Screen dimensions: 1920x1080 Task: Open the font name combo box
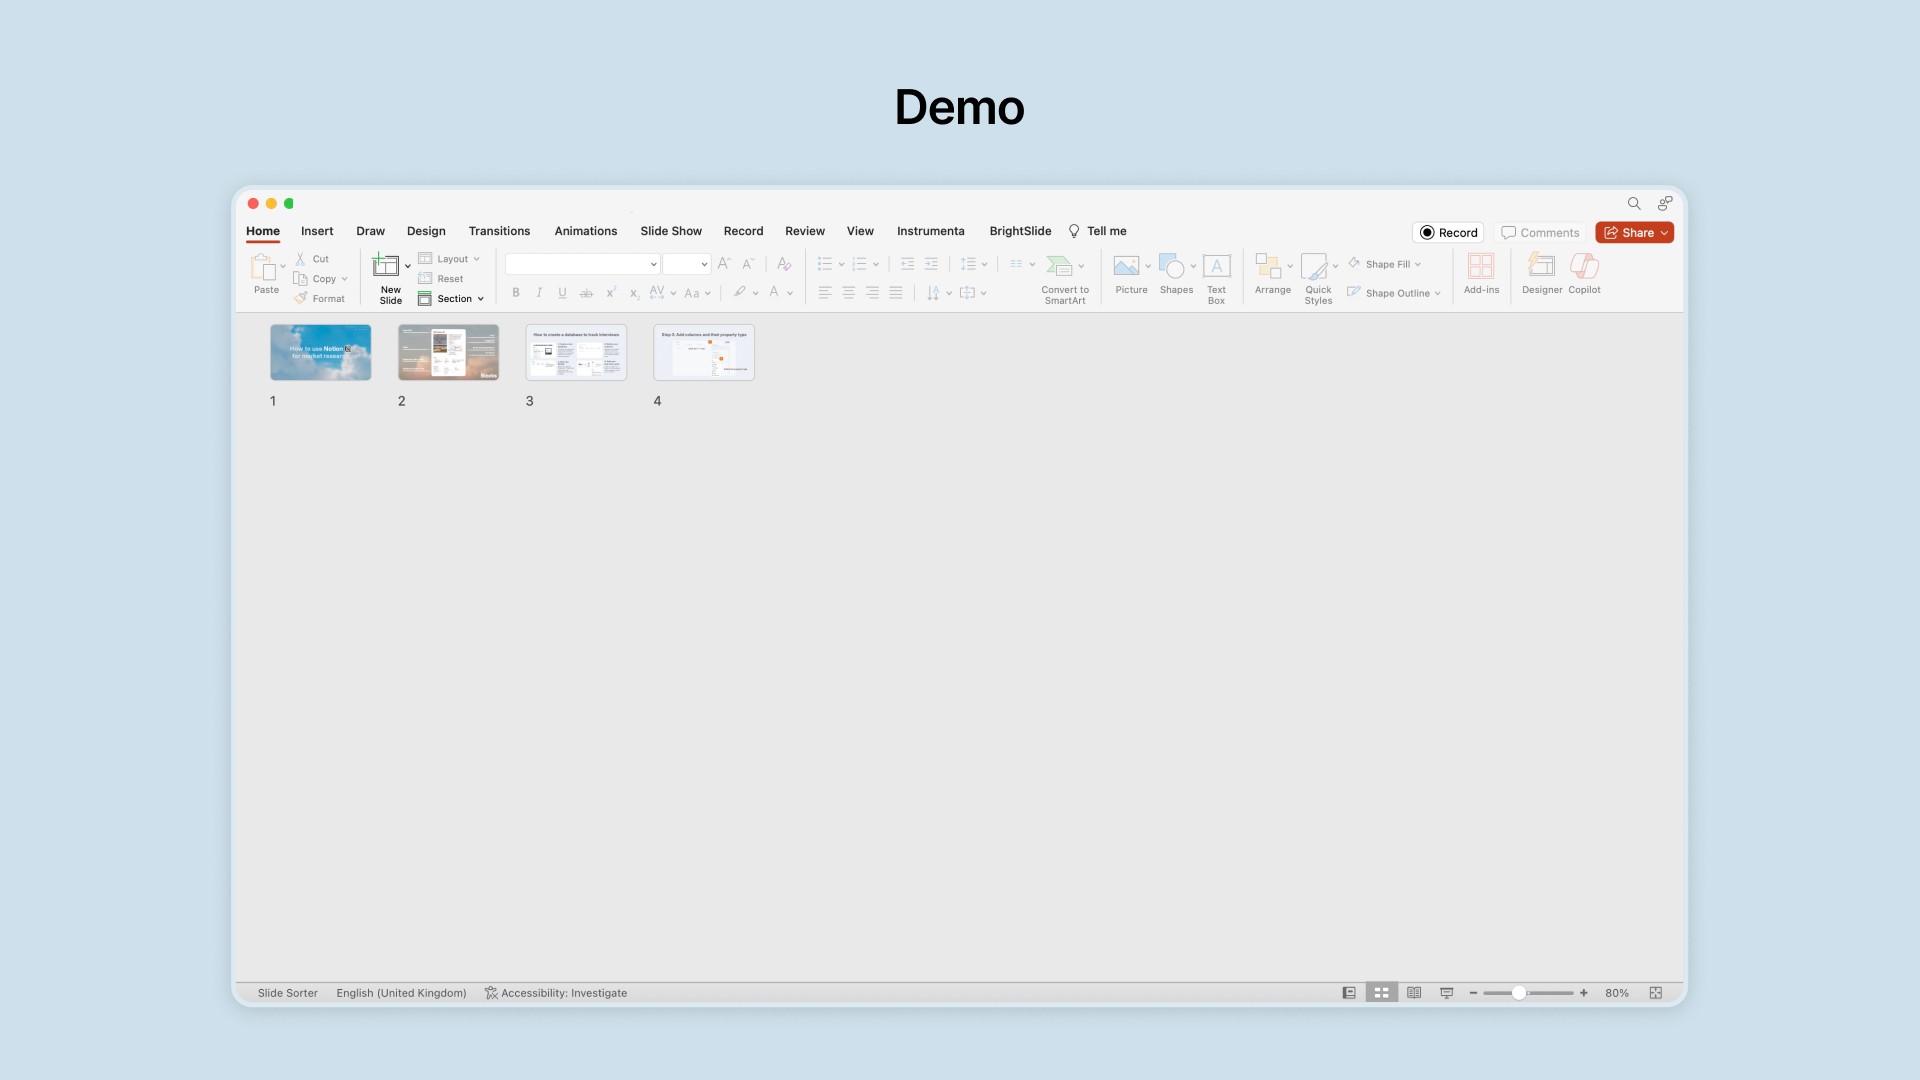coord(582,264)
